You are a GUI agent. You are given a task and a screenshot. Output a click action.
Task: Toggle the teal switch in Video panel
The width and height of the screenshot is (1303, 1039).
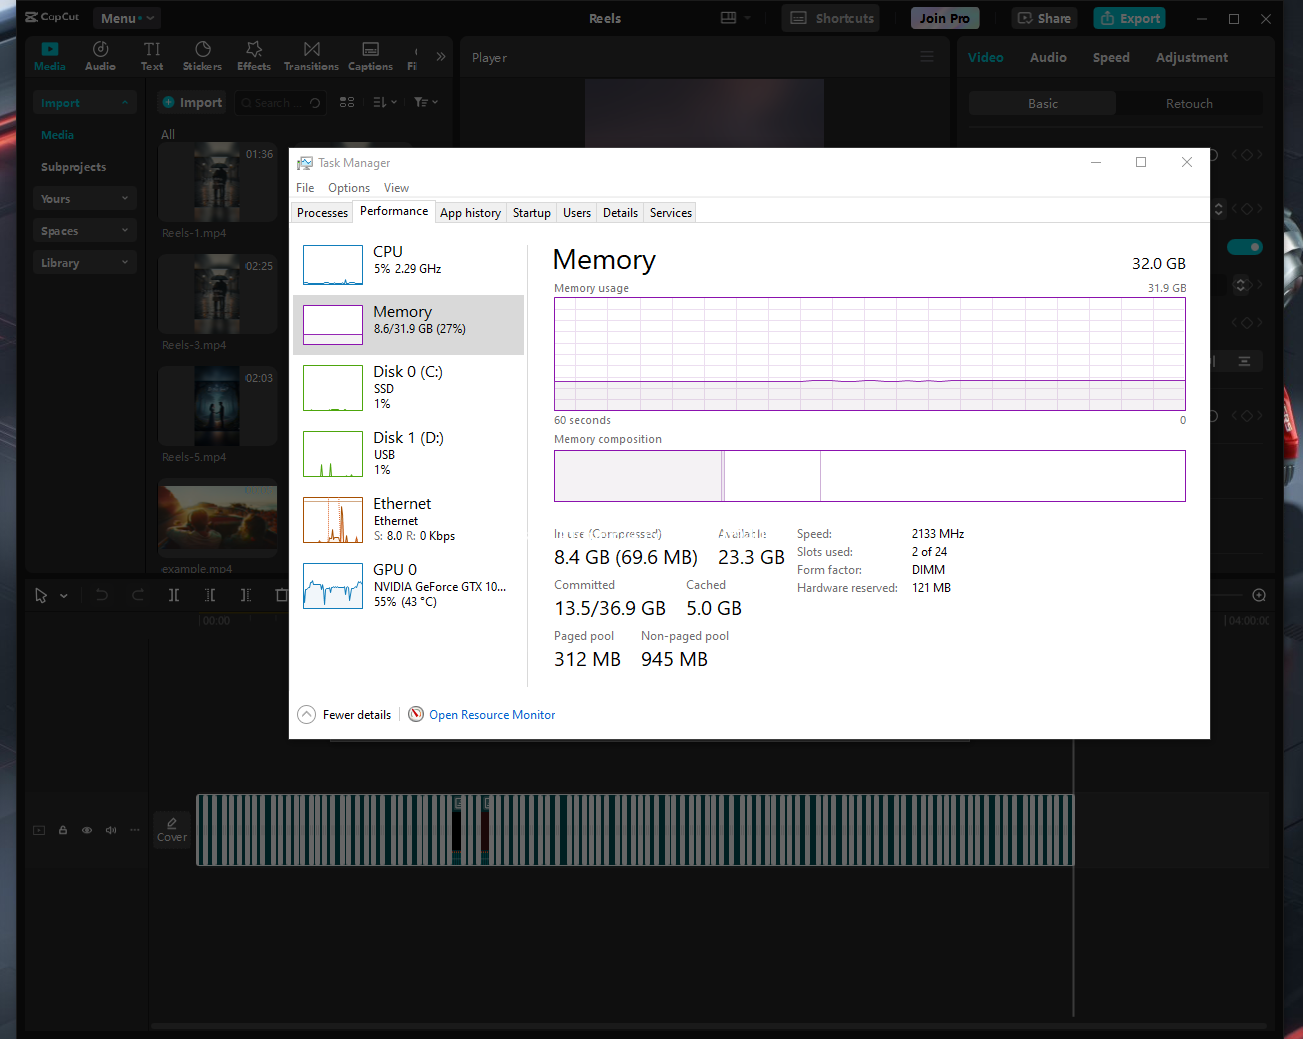tap(1245, 247)
